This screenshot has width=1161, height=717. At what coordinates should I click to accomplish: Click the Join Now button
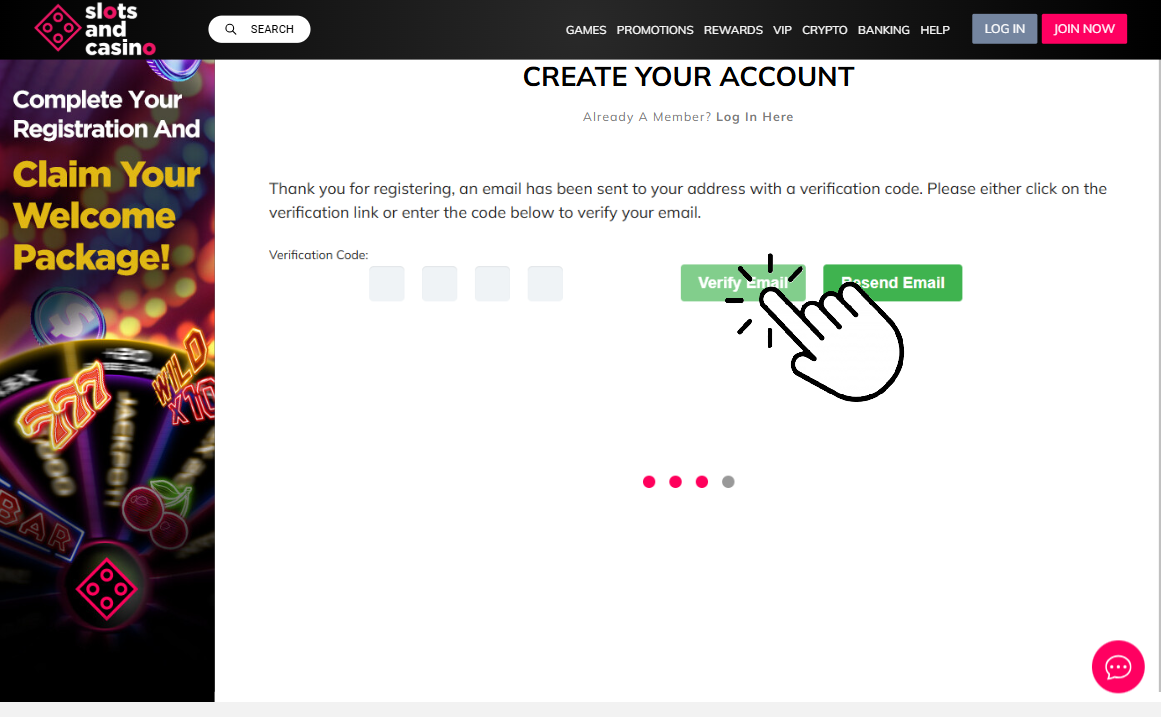(x=1084, y=29)
